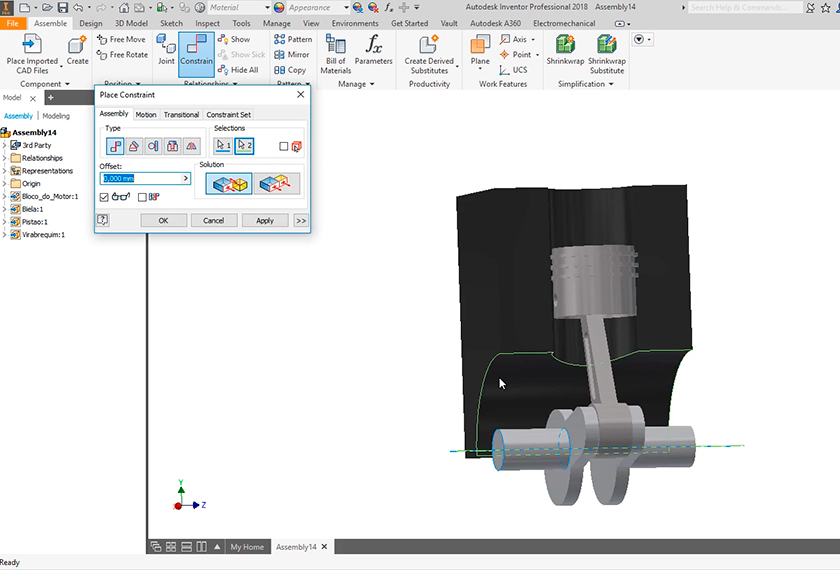840x570 pixels.
Task: Click the Flush solution icon
Action: coord(277,183)
